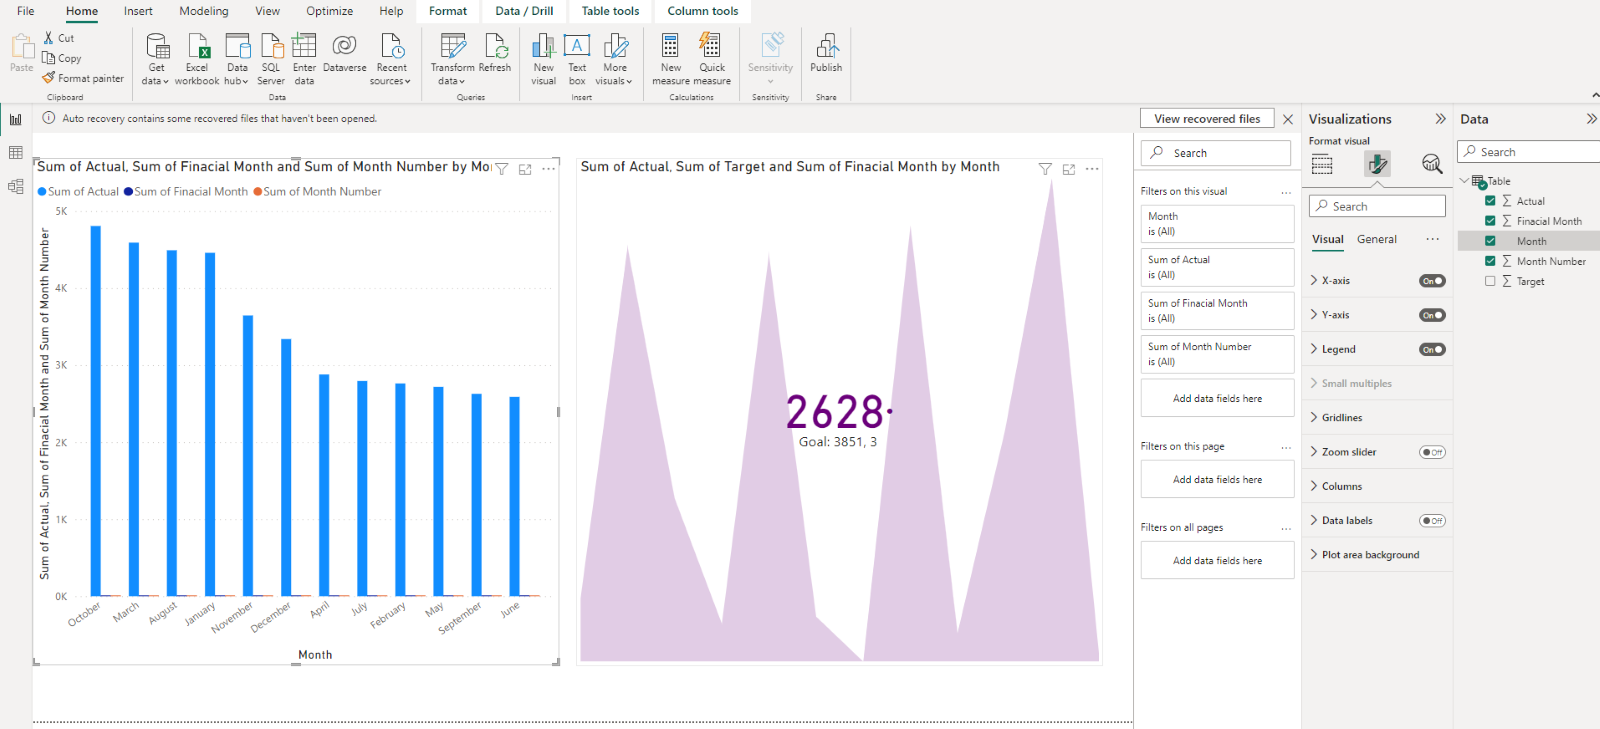Expand the Plot area background section
The image size is (1600, 729).
[x=1370, y=555]
